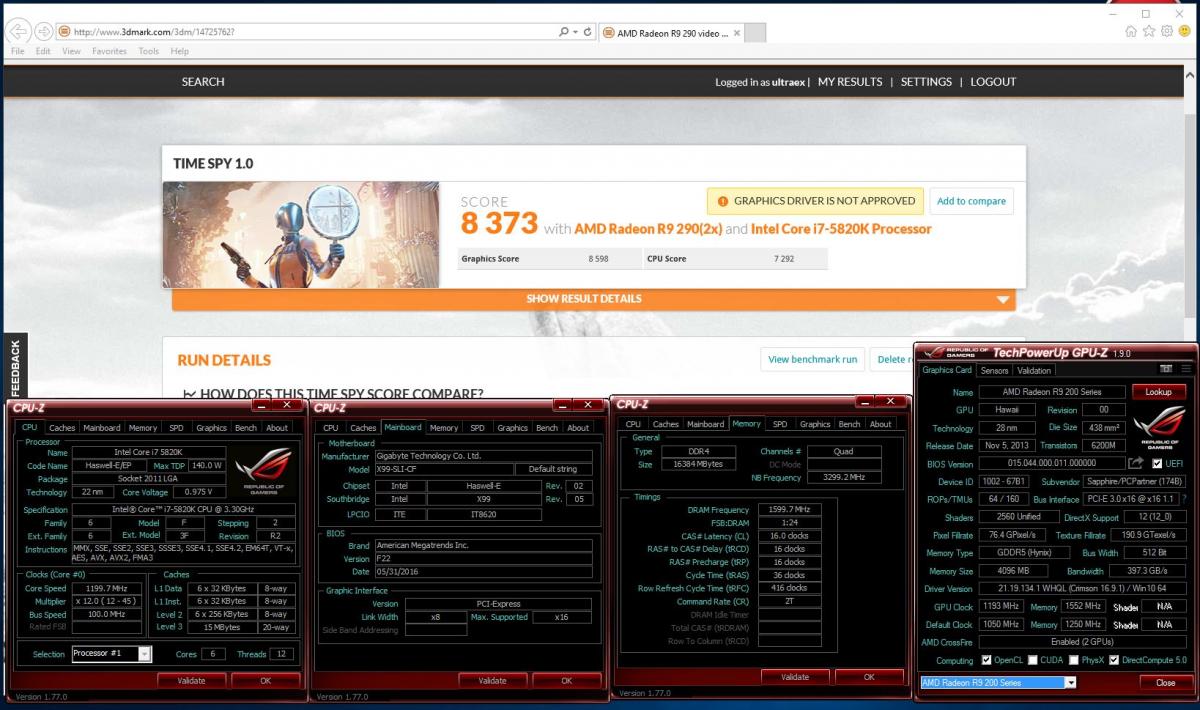Viewport: 1200px width, 710px height.
Task: Click the ROG logo in CPU-Z CPU window
Action: tap(265, 470)
